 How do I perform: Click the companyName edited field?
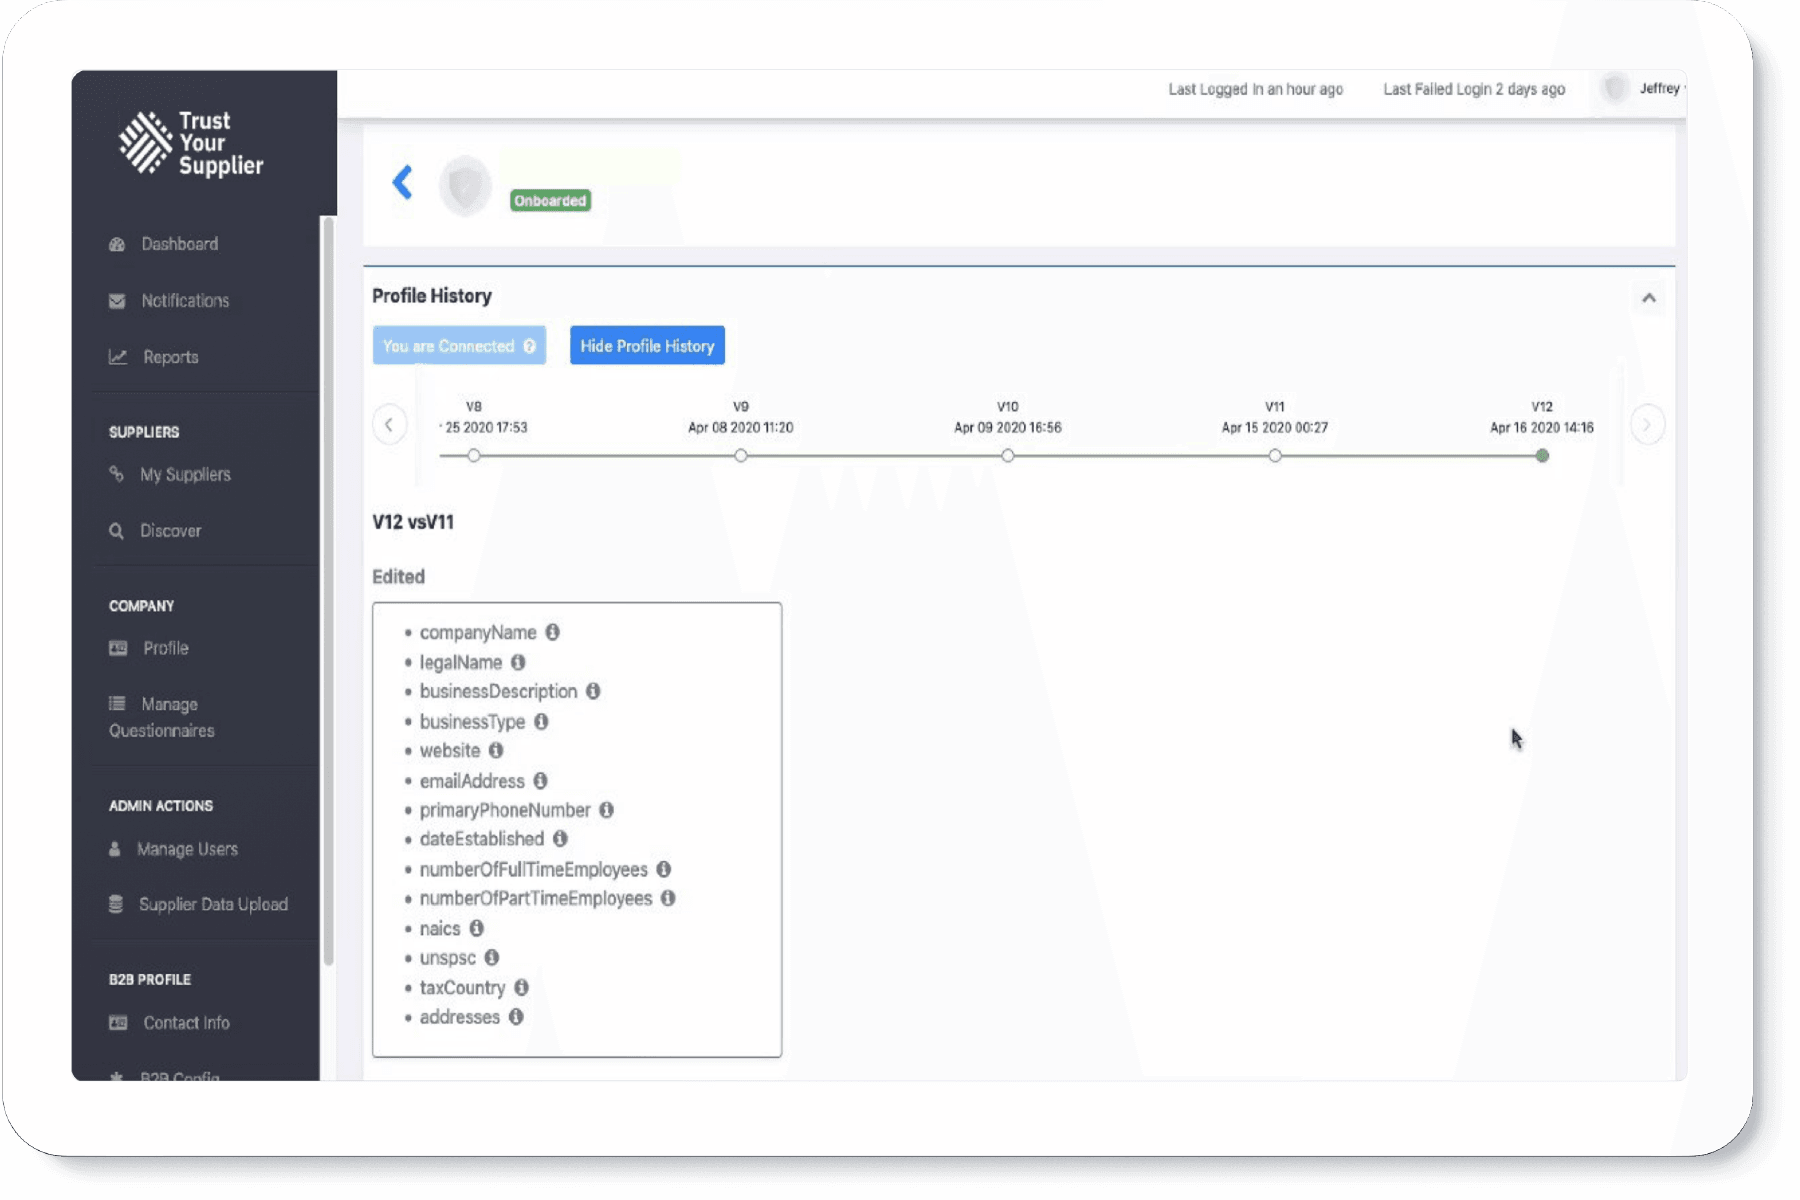[478, 633]
